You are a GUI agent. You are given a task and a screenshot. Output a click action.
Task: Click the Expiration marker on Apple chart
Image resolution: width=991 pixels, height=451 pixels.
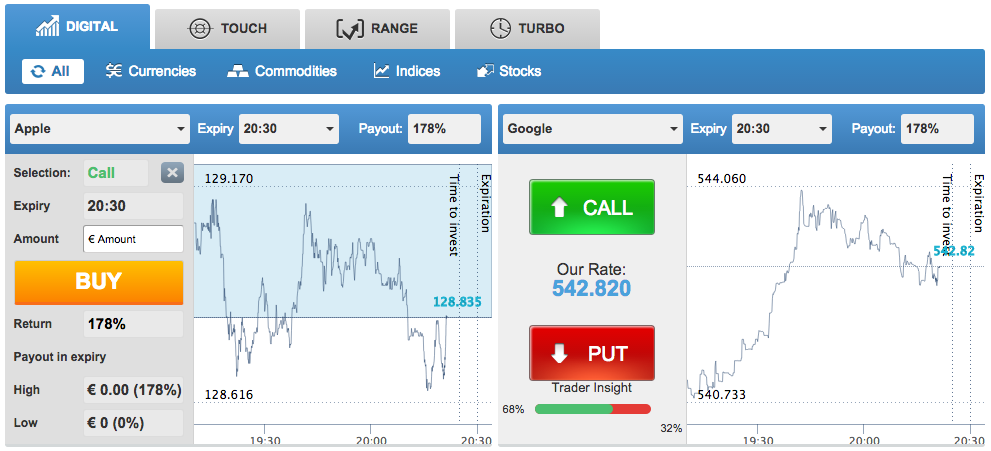(x=485, y=203)
